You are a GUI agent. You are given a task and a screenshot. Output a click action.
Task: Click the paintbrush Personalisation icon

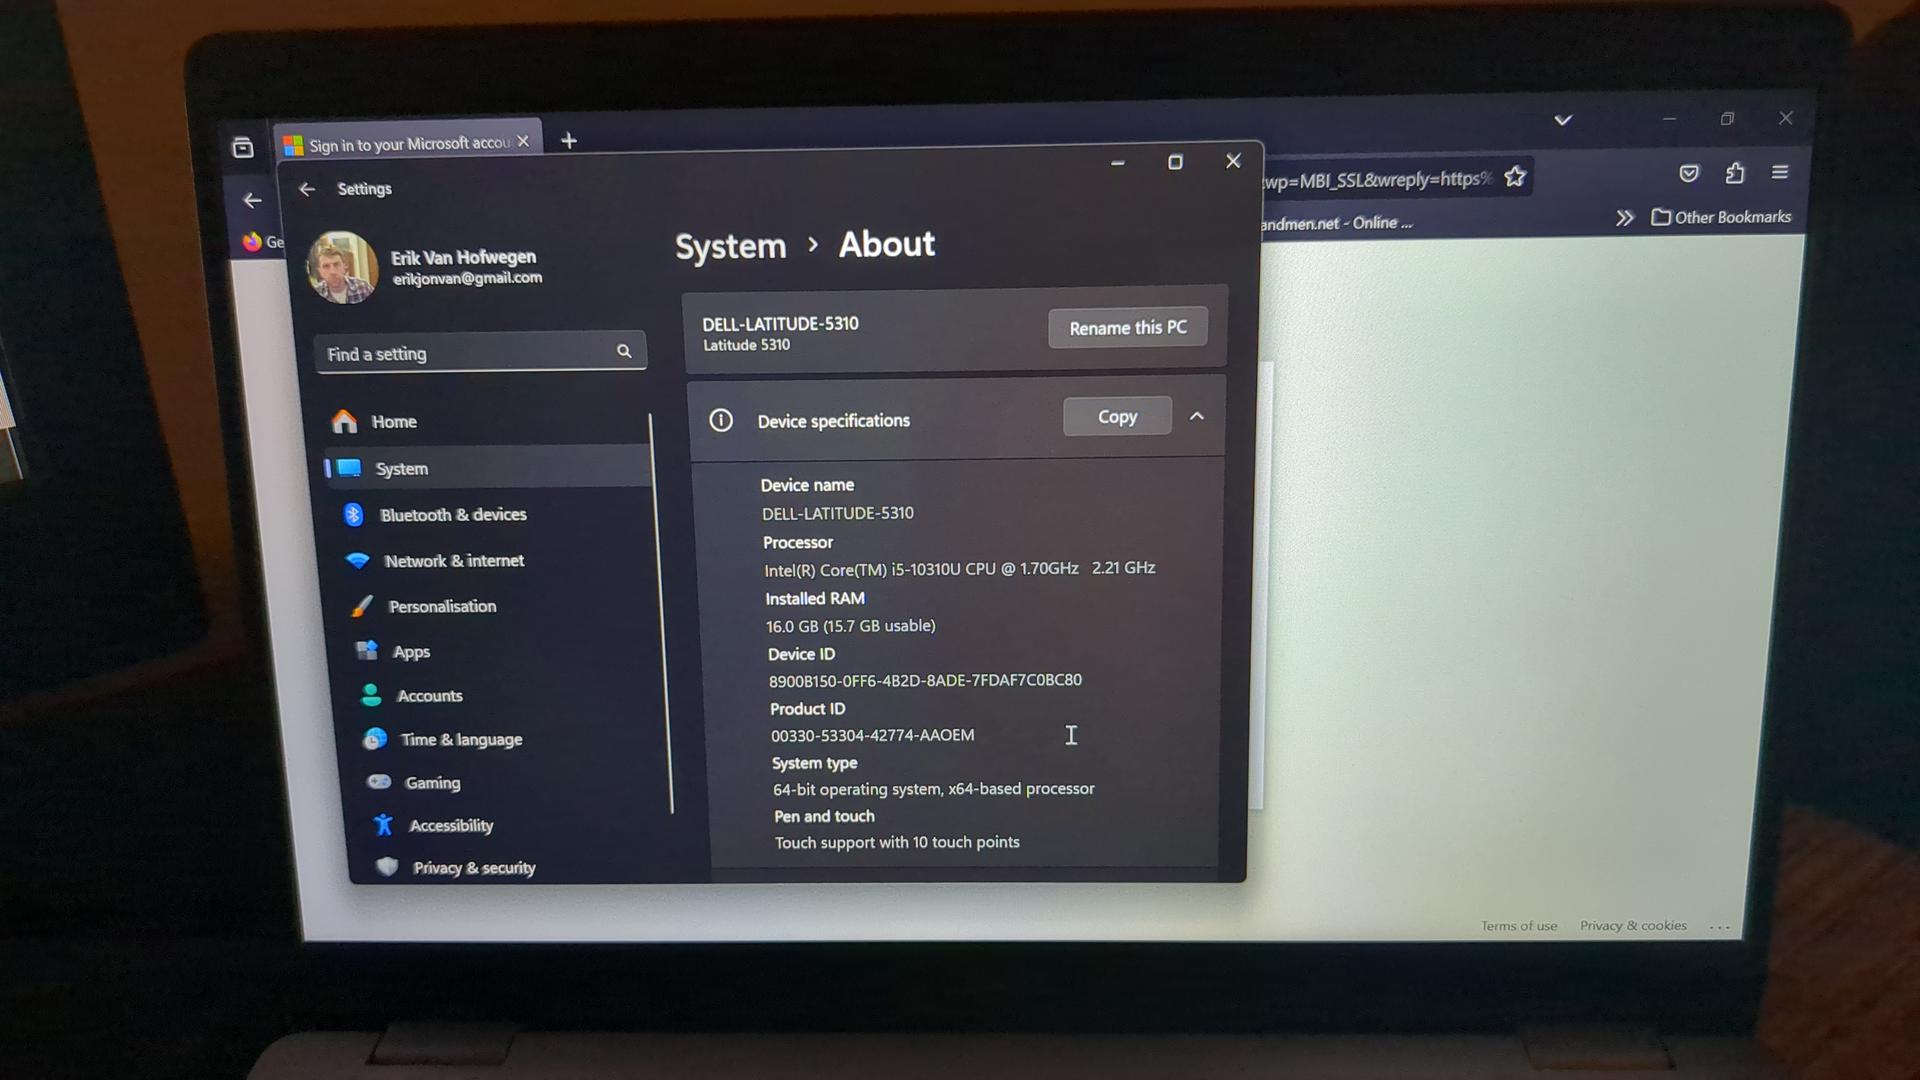[x=362, y=606]
